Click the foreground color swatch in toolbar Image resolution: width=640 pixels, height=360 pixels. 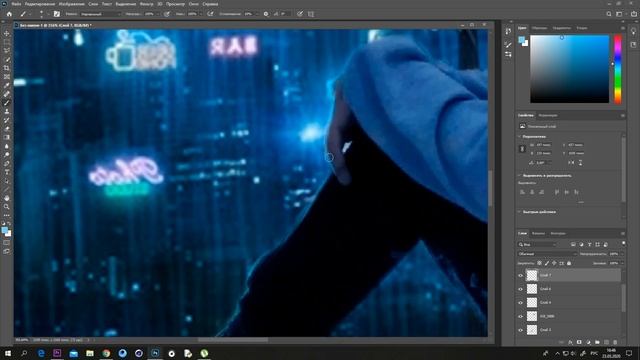pos(4,231)
